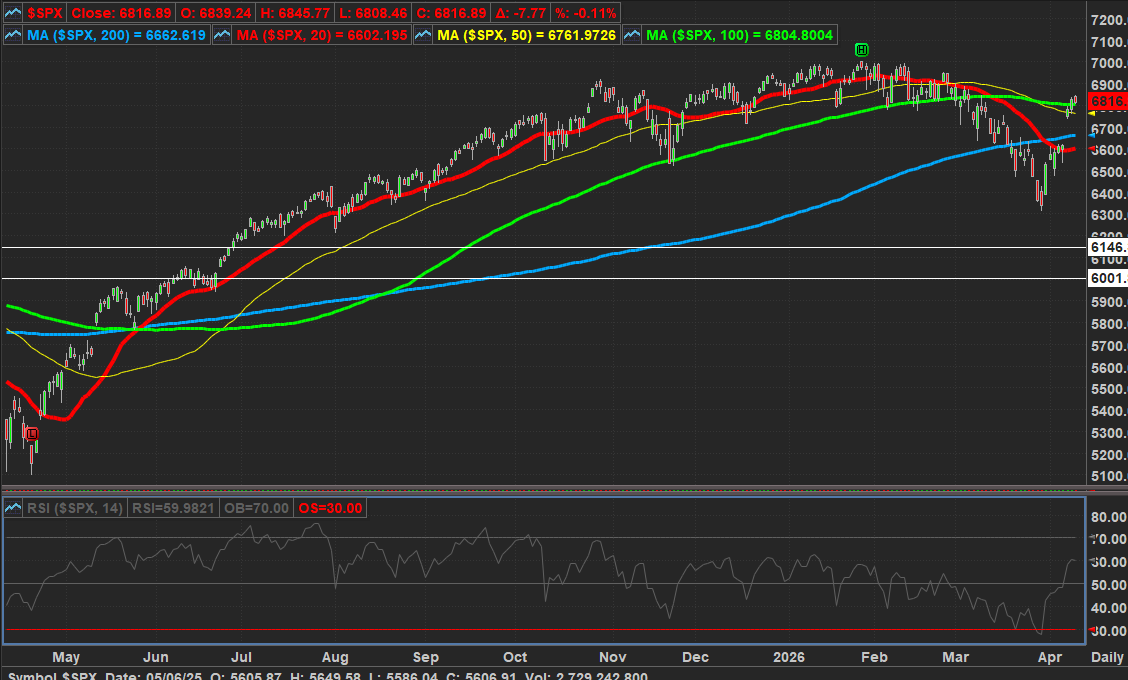
Task: Select the 6146 horizontal line price label
Action: [x=1107, y=247]
